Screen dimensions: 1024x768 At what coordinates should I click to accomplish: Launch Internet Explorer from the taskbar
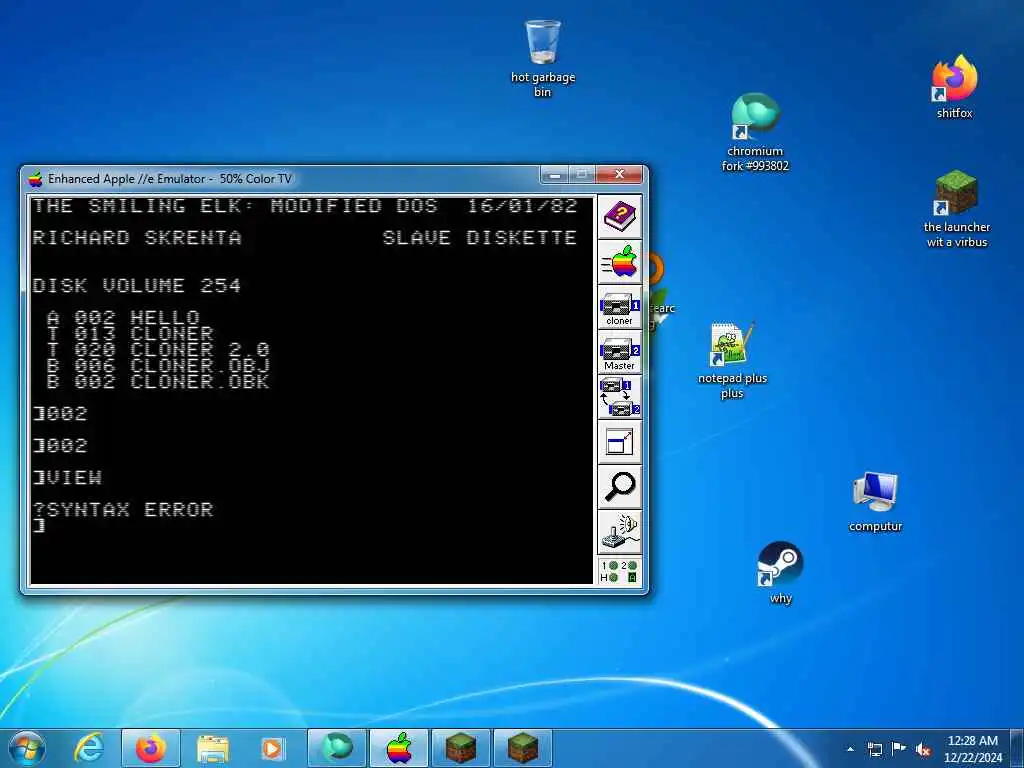point(88,748)
